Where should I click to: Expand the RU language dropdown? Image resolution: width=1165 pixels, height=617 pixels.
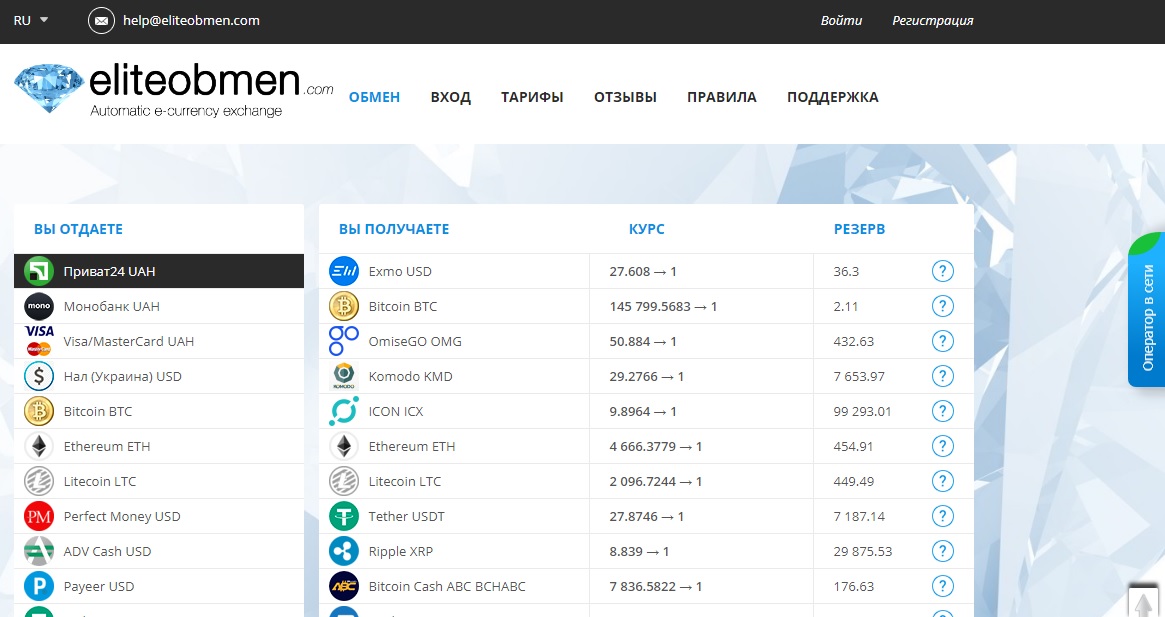point(31,20)
